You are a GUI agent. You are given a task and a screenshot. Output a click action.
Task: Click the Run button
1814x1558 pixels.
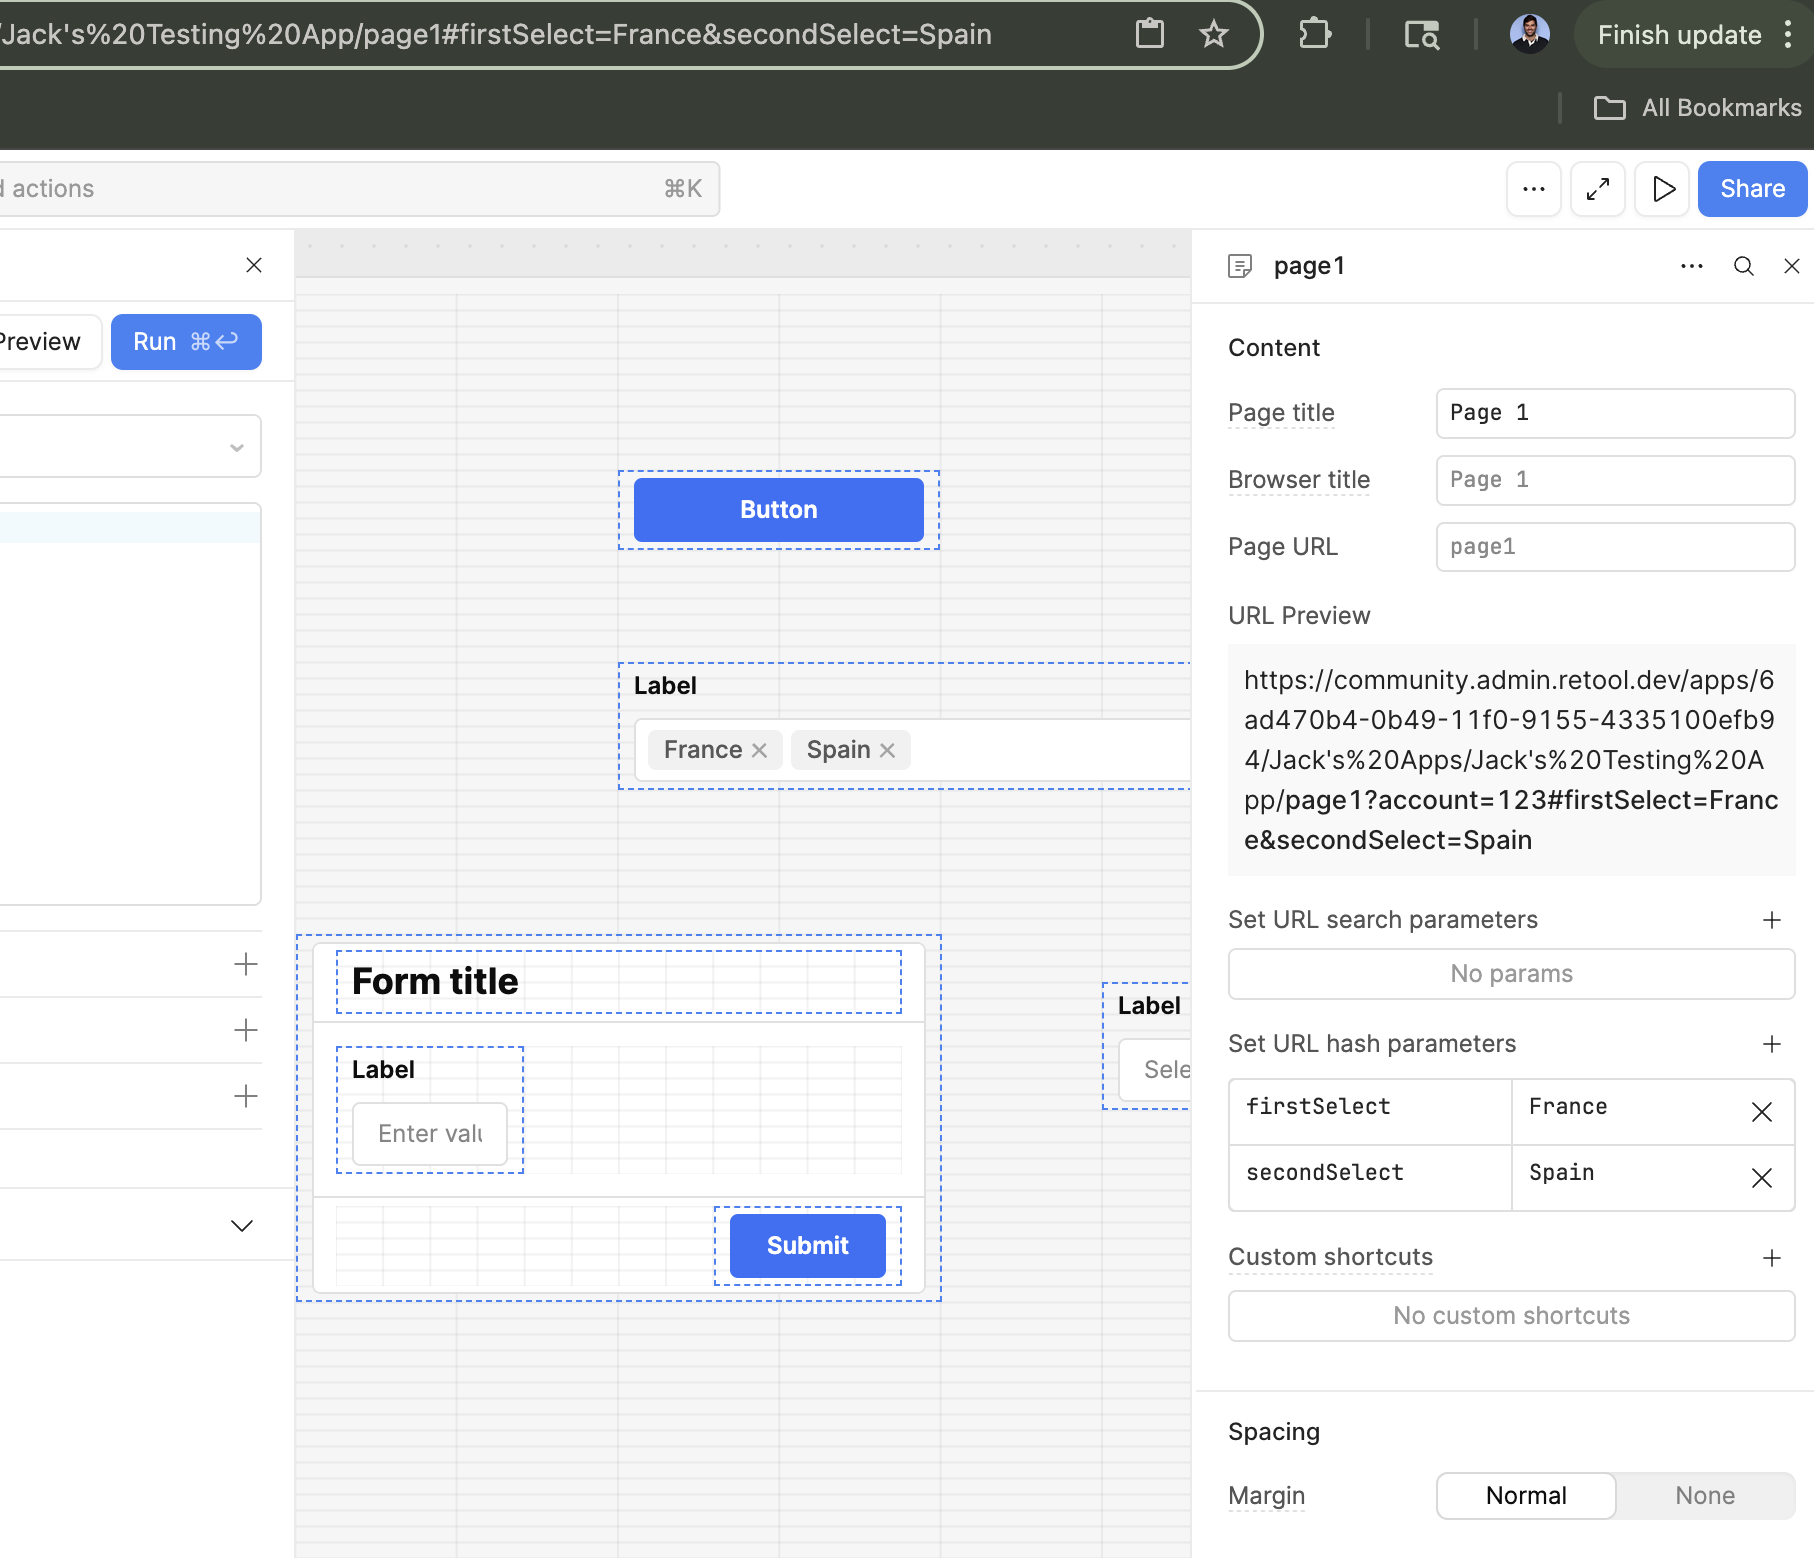186,342
